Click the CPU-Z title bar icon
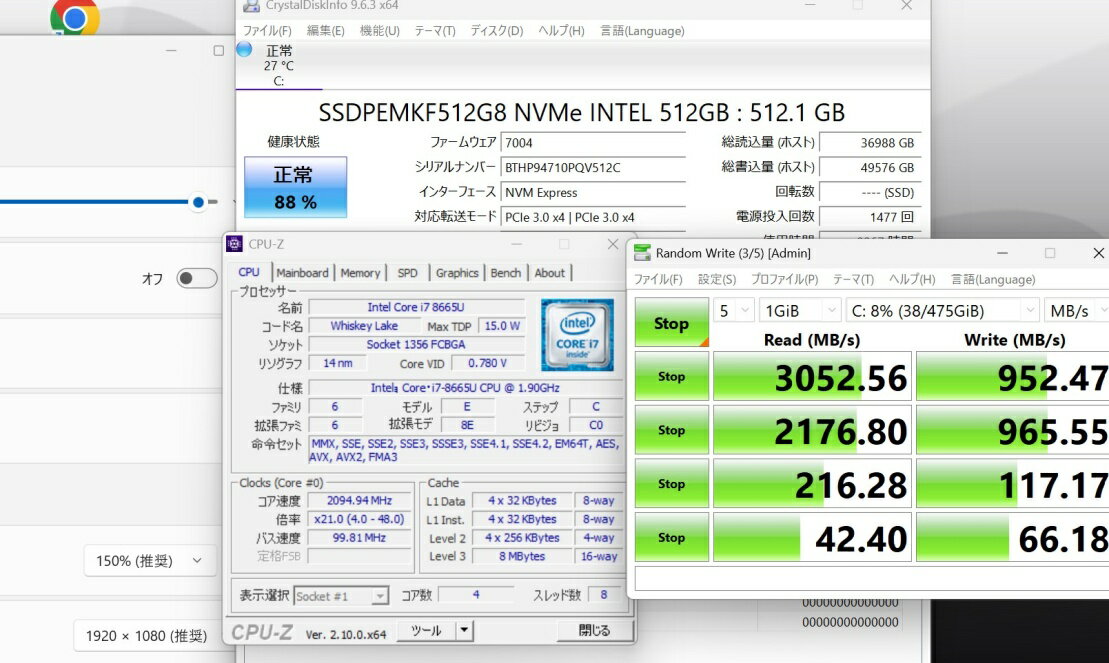 [234, 243]
